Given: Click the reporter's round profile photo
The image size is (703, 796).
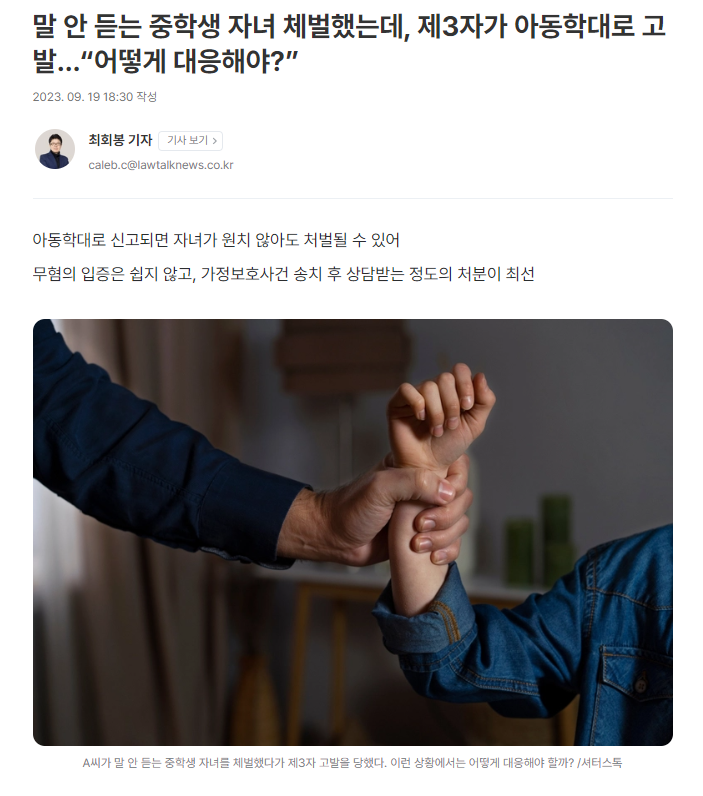Looking at the screenshot, I should pos(55,149).
